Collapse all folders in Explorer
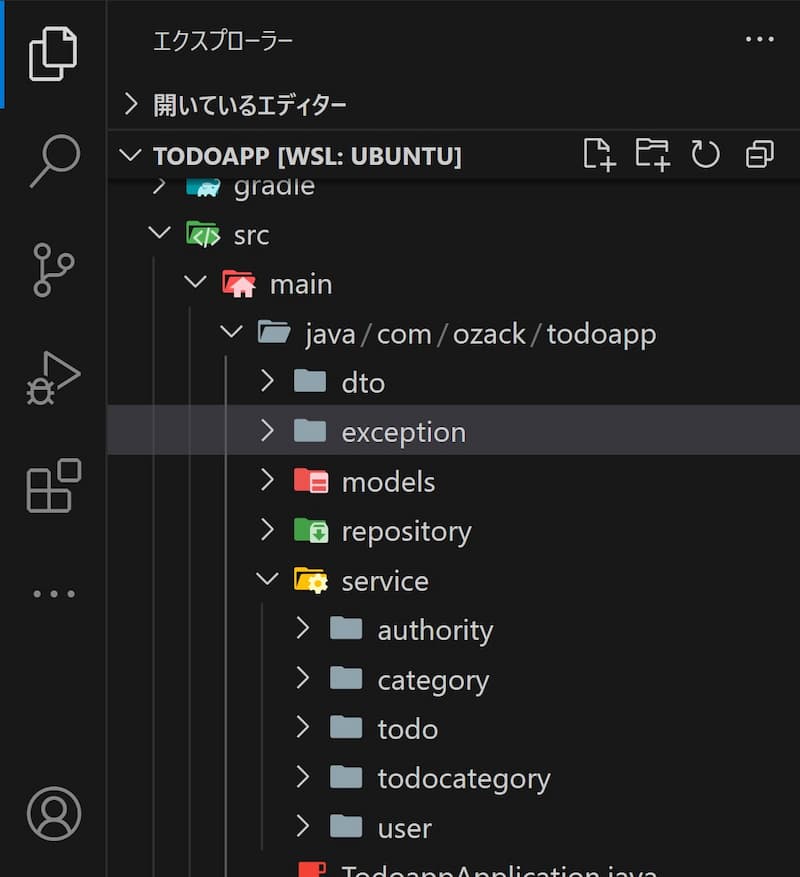Image resolution: width=800 pixels, height=877 pixels. coord(760,154)
